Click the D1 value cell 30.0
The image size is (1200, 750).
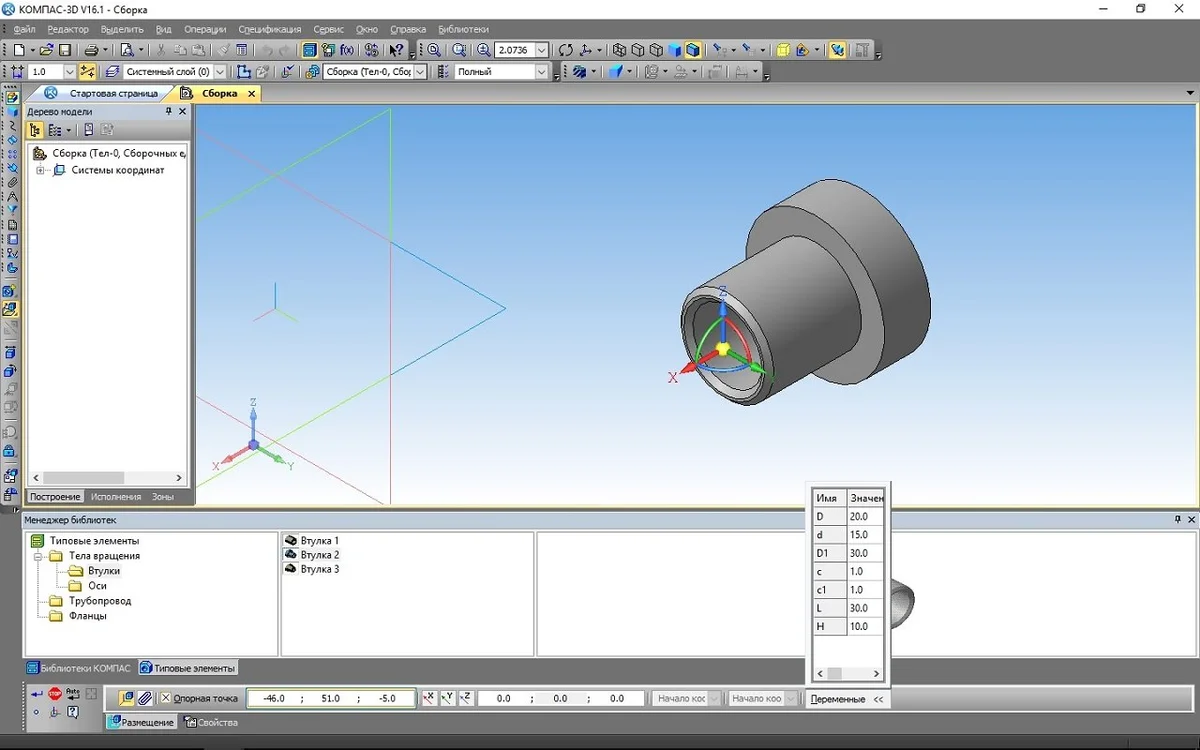(x=865, y=553)
